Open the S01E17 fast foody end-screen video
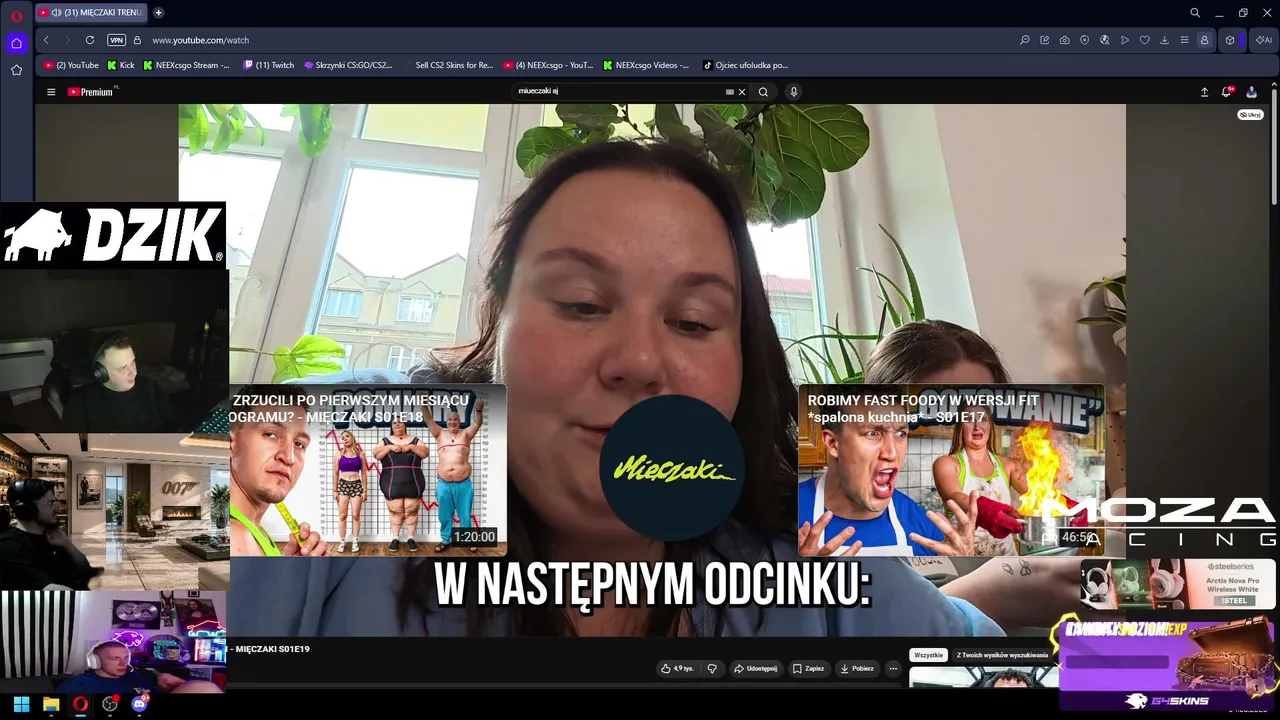This screenshot has width=1280, height=720. click(x=951, y=470)
